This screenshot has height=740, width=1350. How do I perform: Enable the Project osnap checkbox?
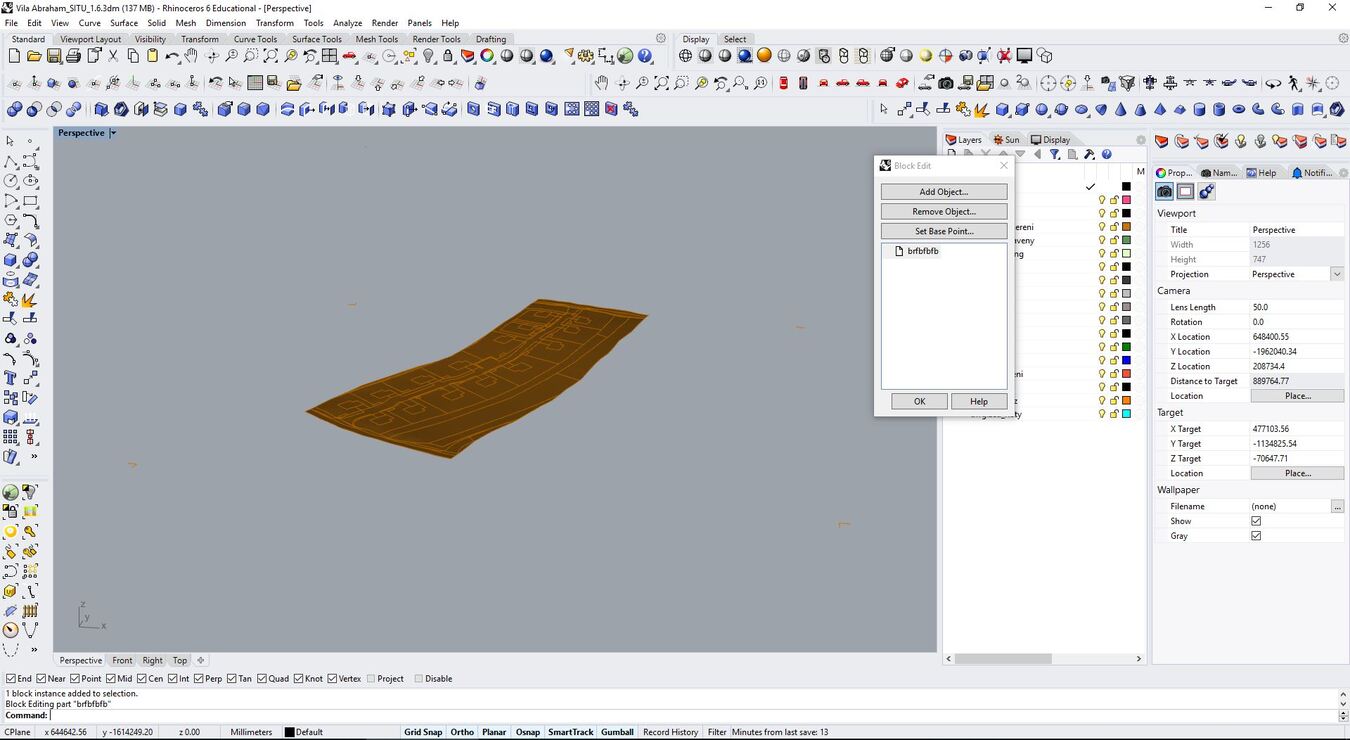point(371,679)
